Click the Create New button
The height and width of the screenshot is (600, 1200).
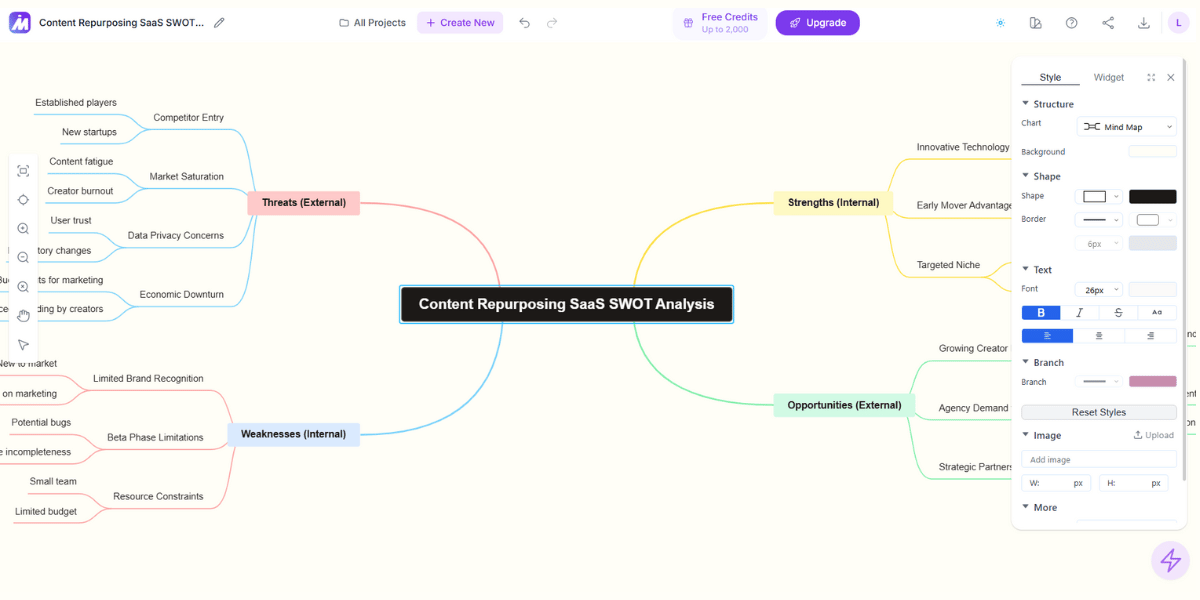click(x=460, y=23)
